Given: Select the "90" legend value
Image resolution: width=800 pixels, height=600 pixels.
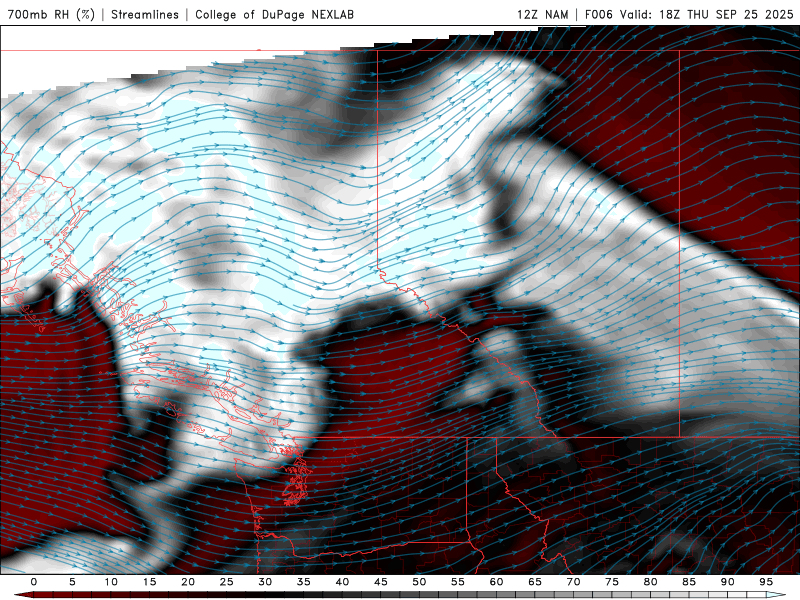Looking at the screenshot, I should coord(727,582).
